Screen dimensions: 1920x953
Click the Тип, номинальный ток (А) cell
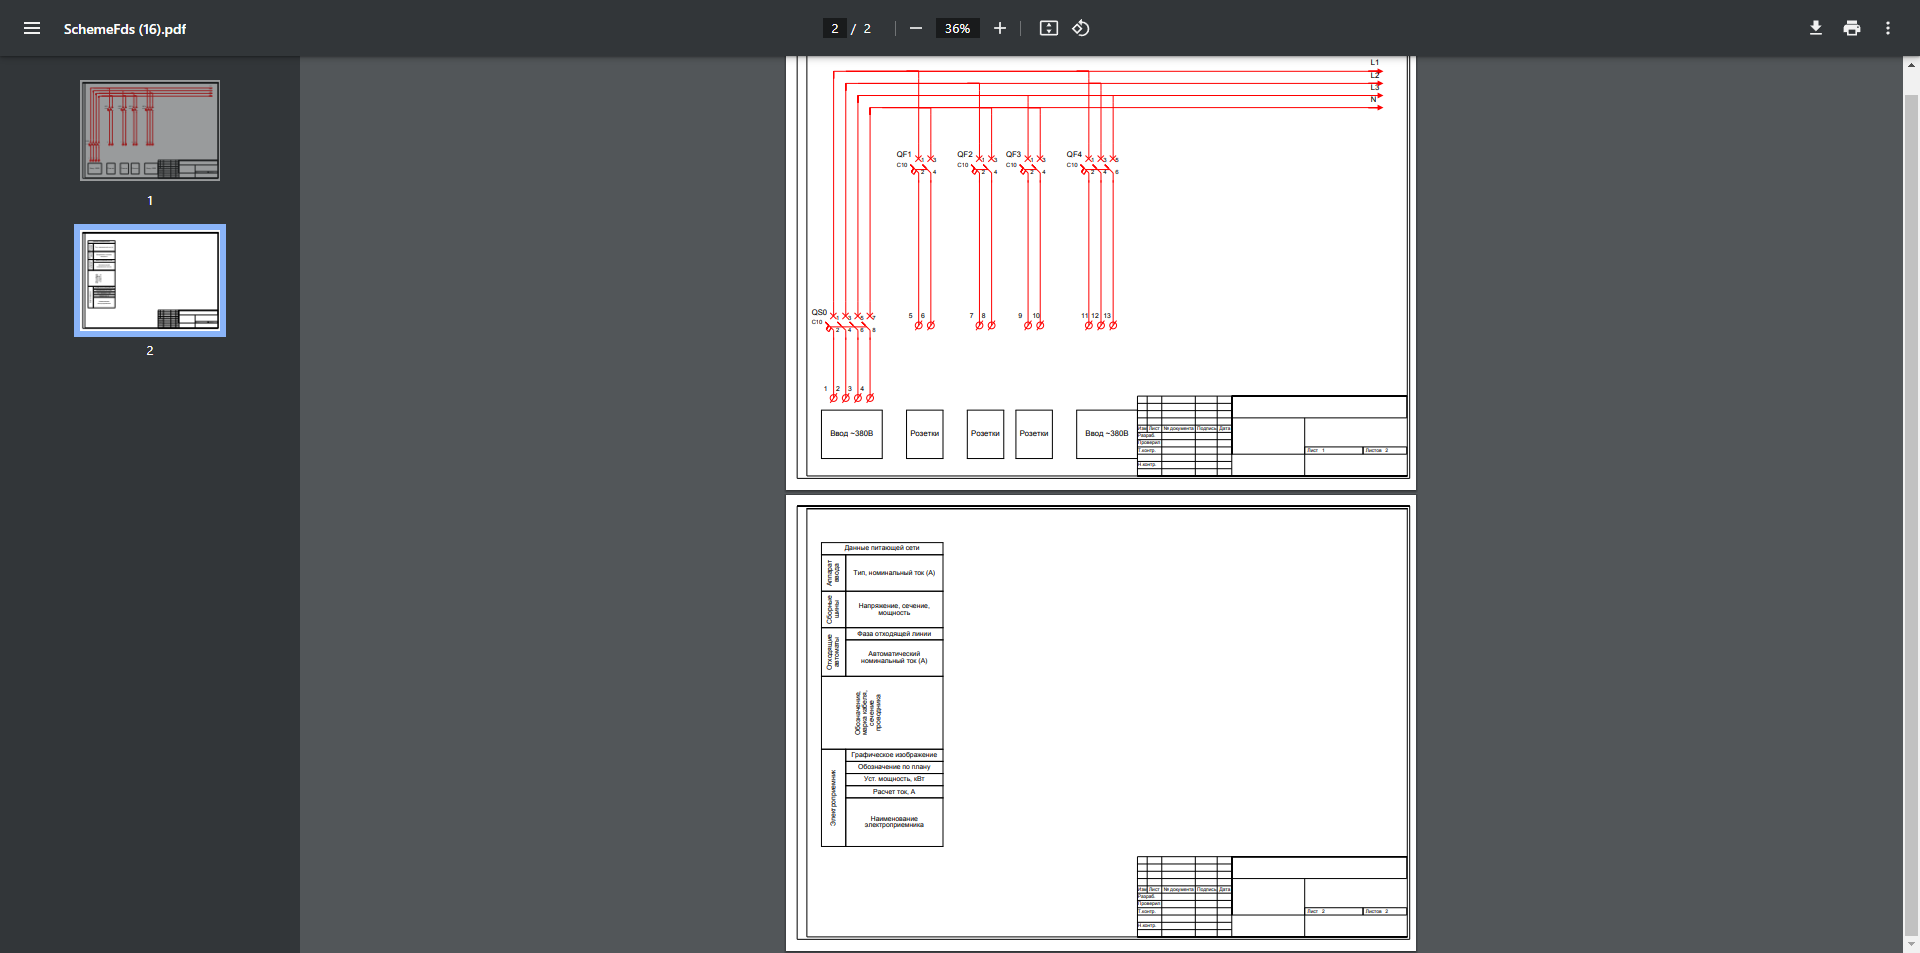click(894, 573)
